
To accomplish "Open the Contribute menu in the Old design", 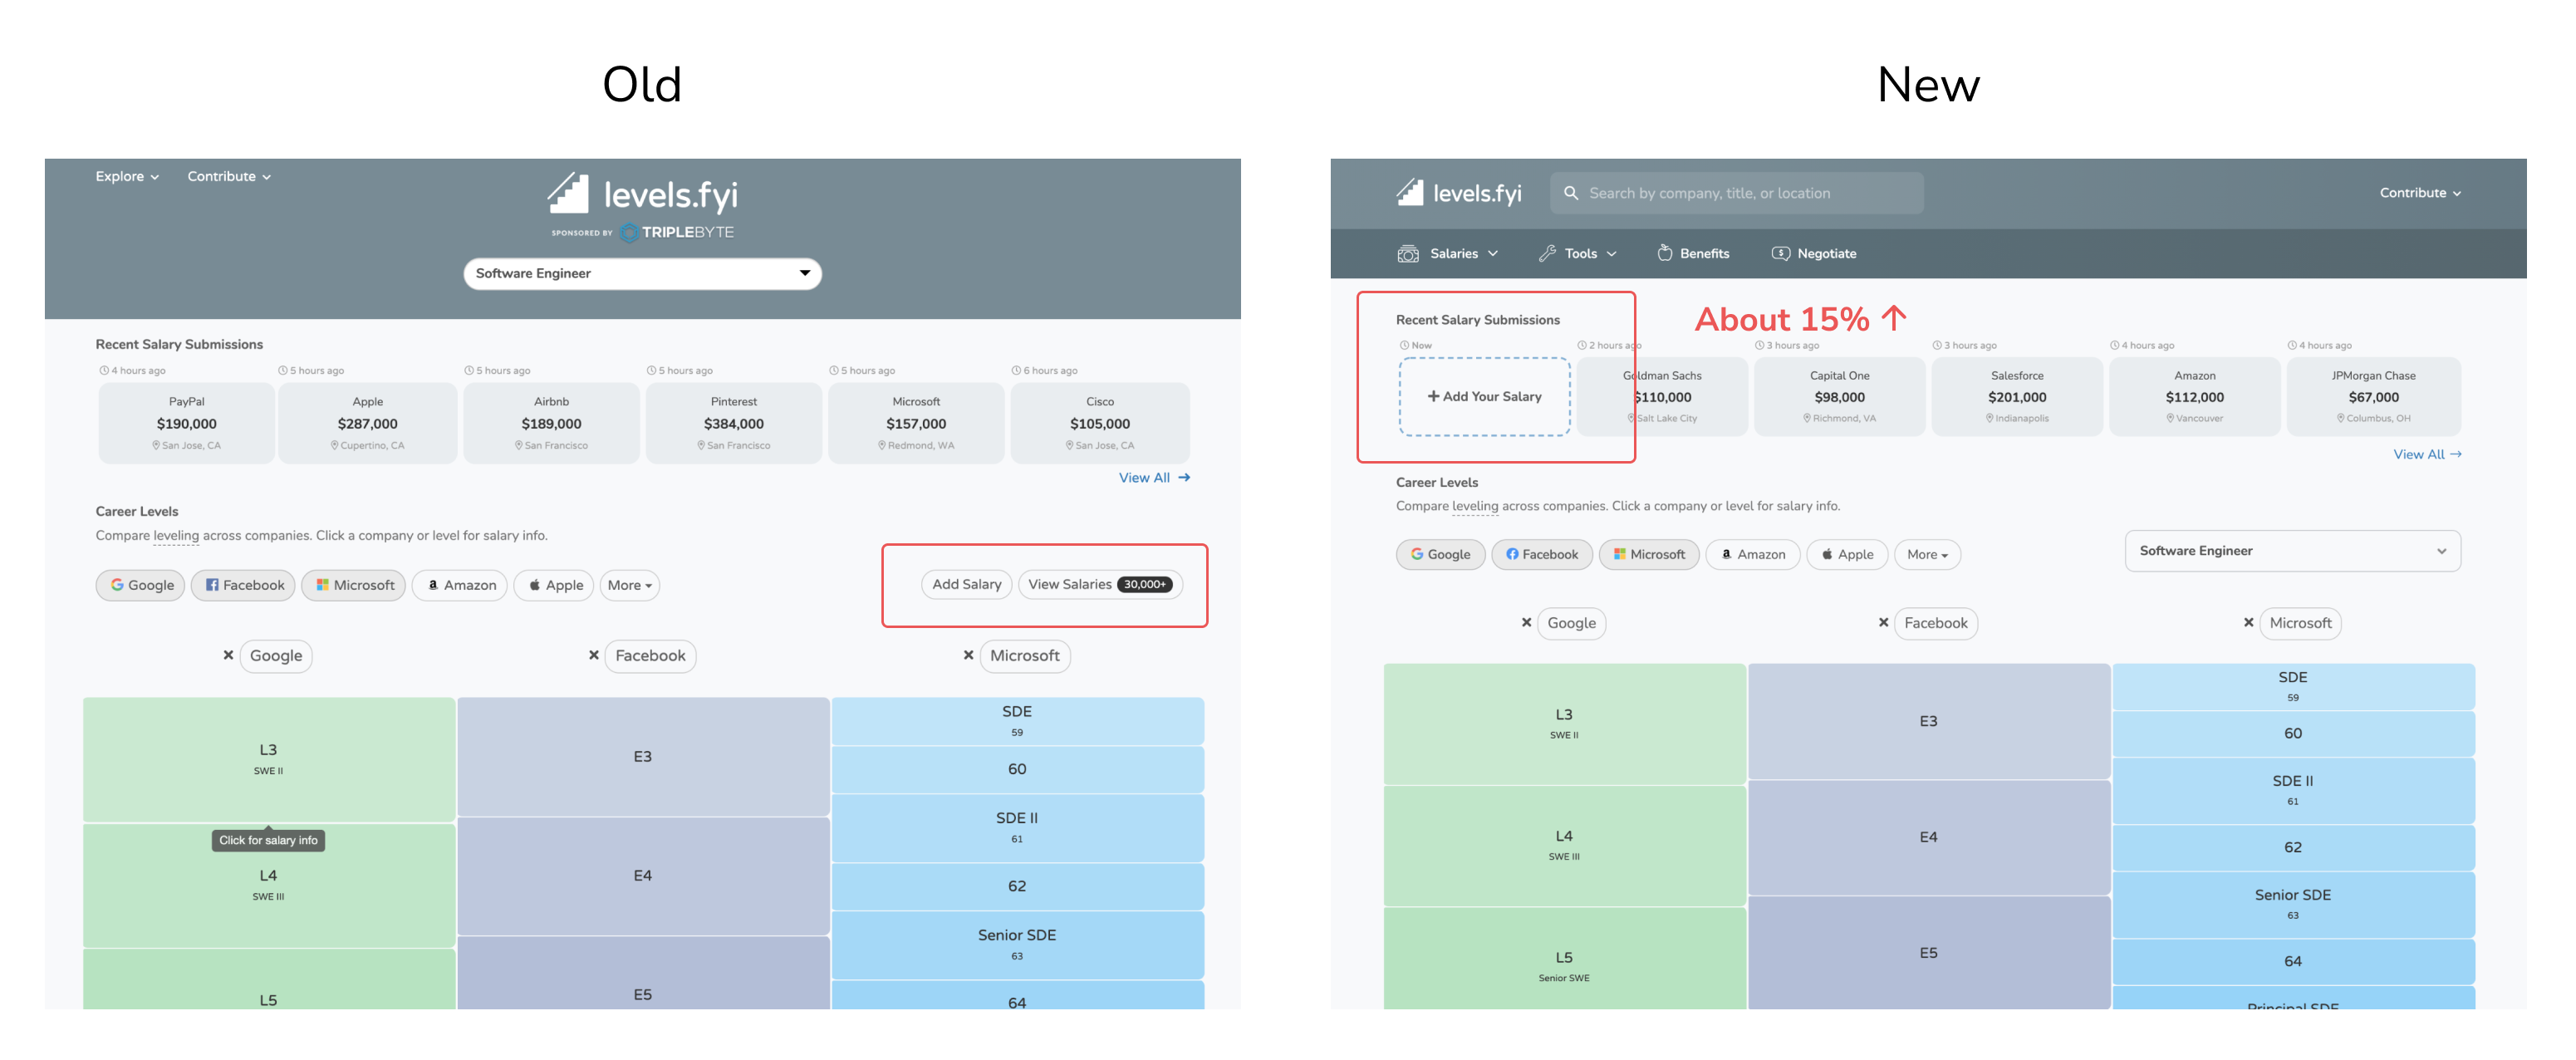I will click(x=229, y=177).
